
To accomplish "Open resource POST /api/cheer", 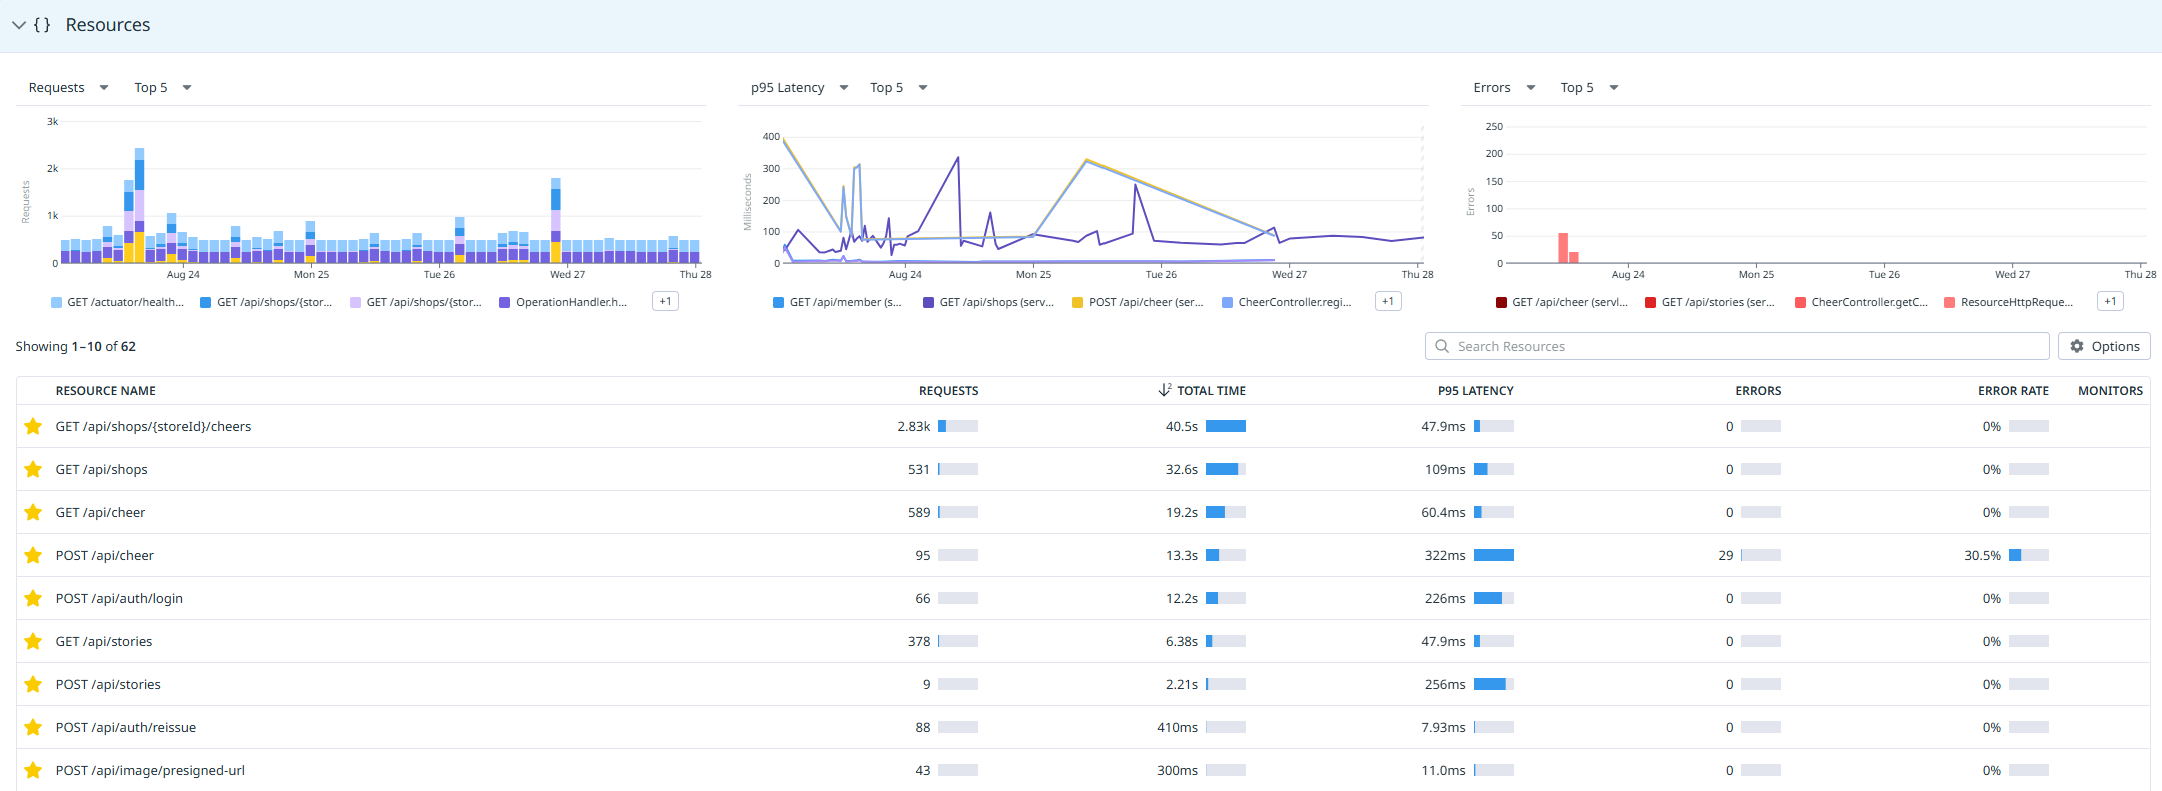I will tap(105, 556).
